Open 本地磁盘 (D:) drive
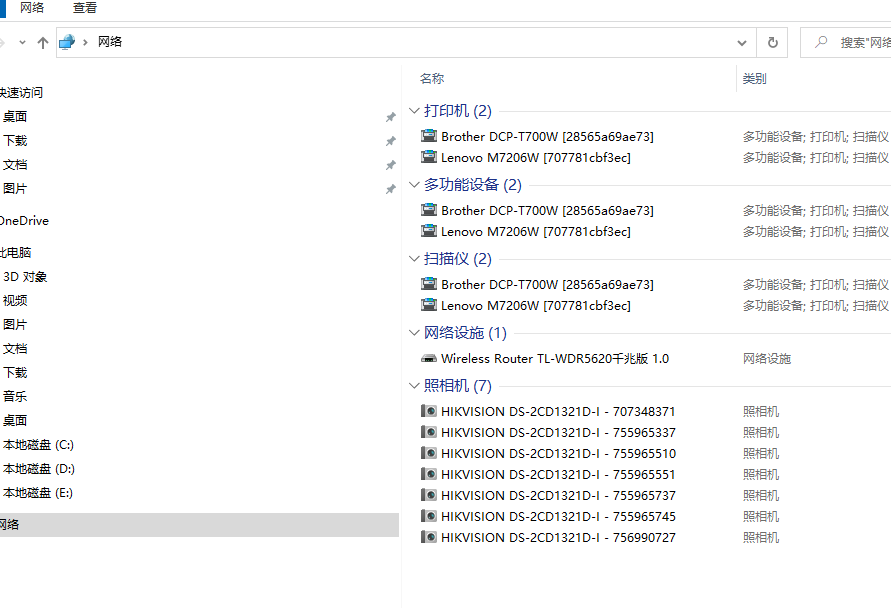 pyautogui.click(x=39, y=469)
